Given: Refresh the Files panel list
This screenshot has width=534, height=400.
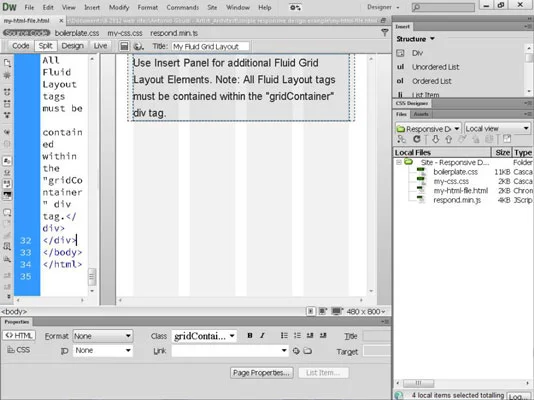Looking at the screenshot, I should click(417, 139).
